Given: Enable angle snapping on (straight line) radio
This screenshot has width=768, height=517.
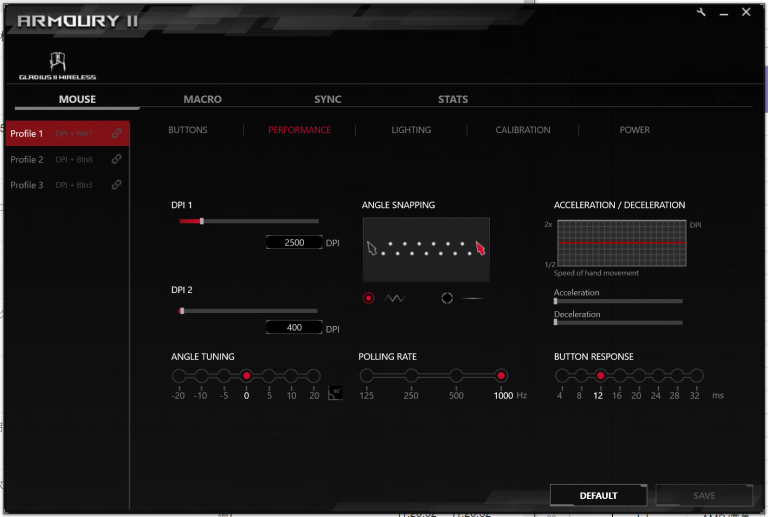Looking at the screenshot, I should [x=447, y=298].
